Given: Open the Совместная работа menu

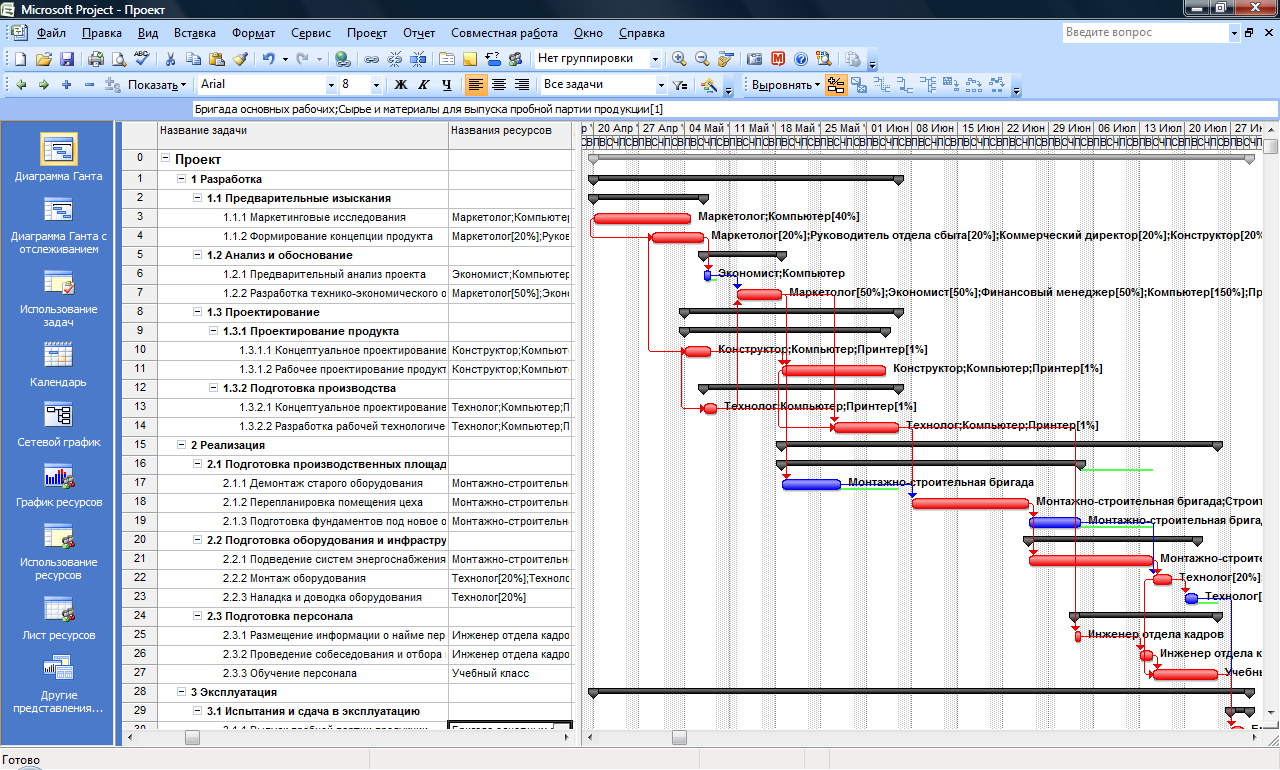Looking at the screenshot, I should click(x=505, y=33).
